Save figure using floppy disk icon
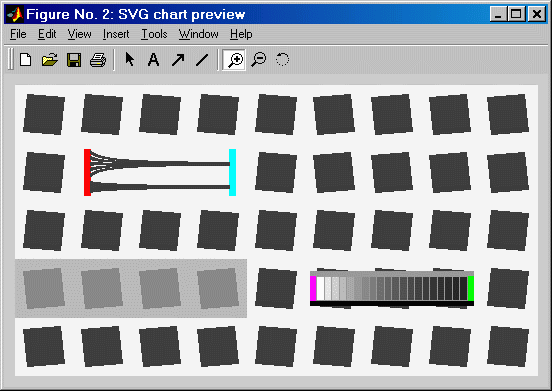552x391 pixels. click(x=74, y=60)
